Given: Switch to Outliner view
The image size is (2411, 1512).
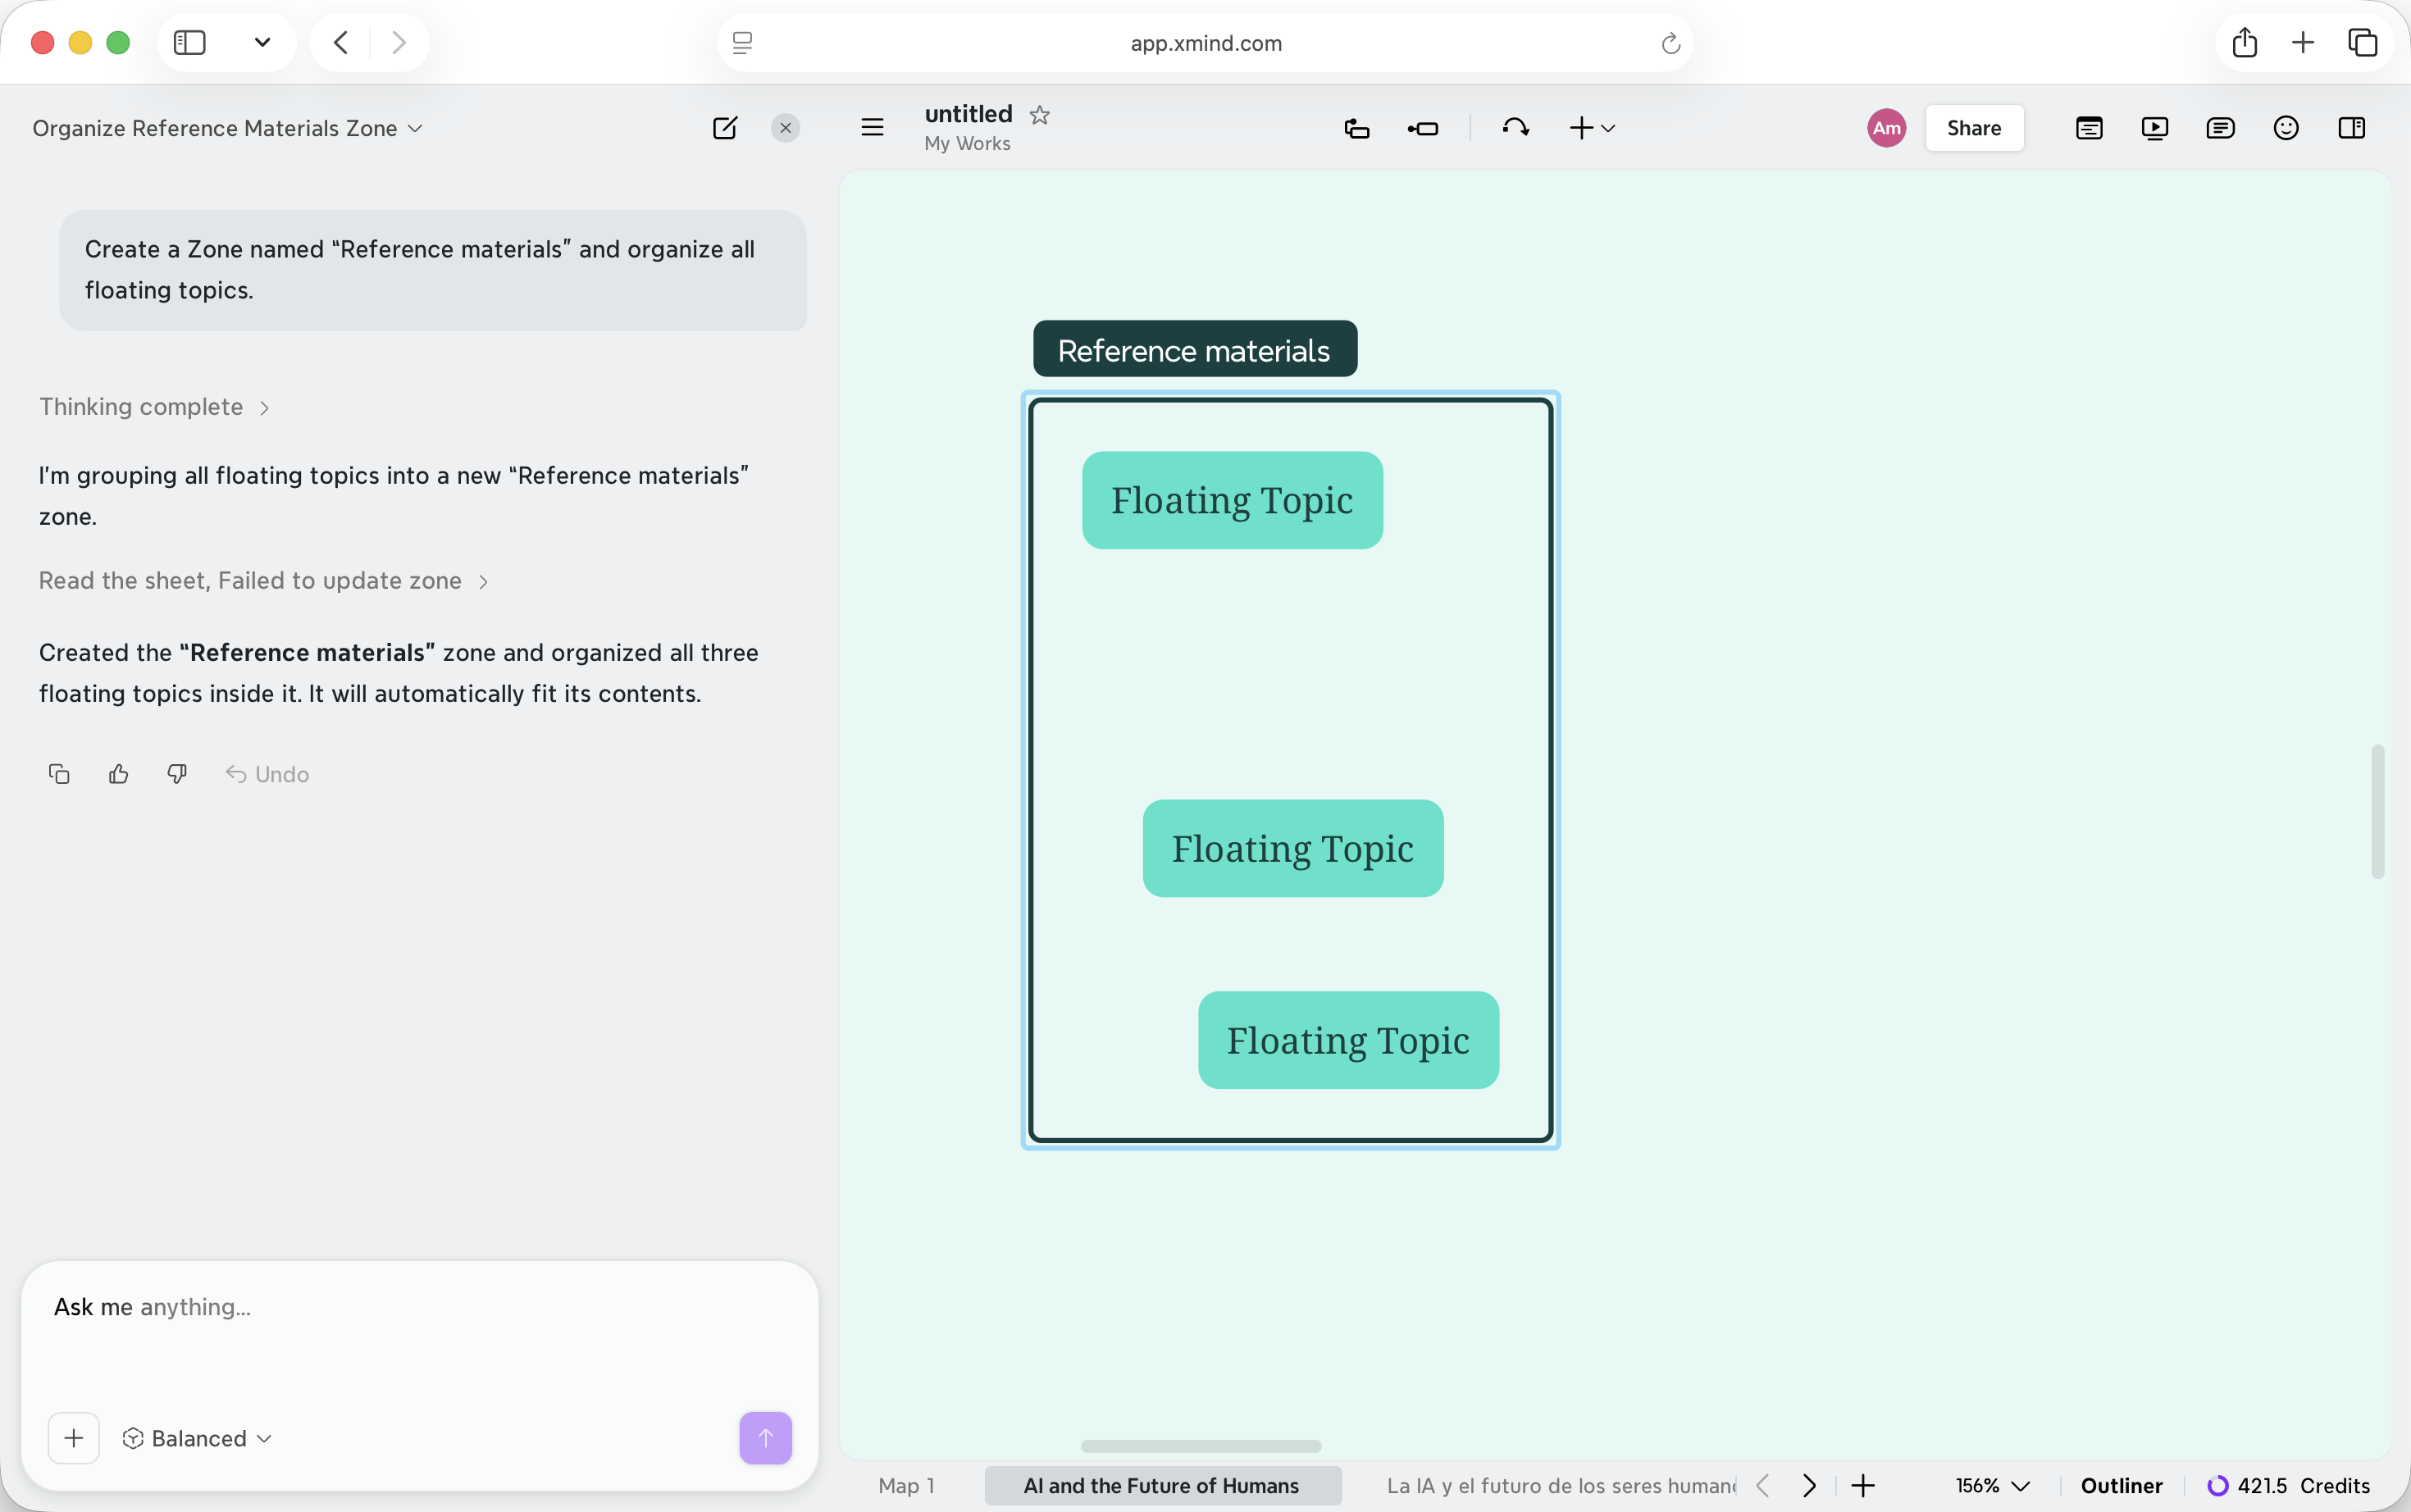Looking at the screenshot, I should tap(2122, 1486).
